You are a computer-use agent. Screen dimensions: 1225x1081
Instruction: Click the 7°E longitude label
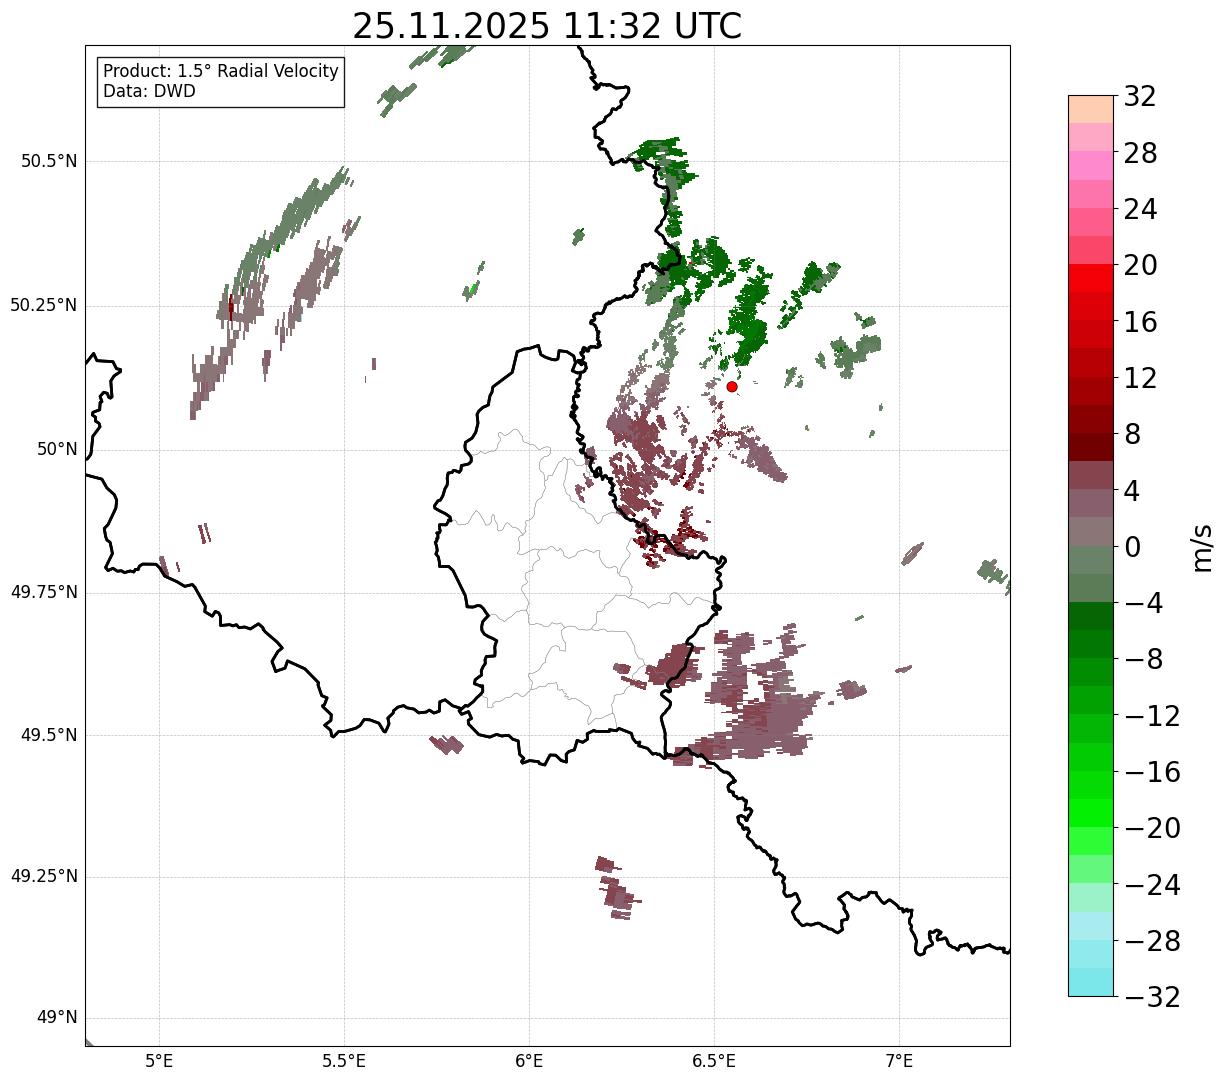pyautogui.click(x=899, y=1061)
